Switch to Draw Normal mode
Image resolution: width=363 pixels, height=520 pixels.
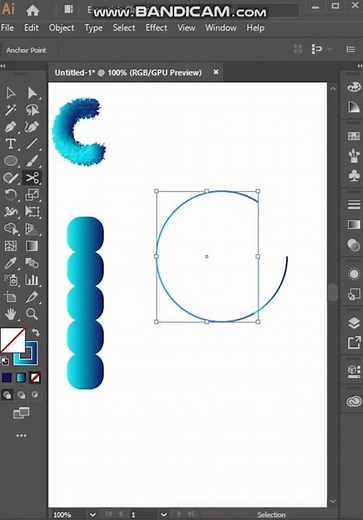(x=7, y=395)
